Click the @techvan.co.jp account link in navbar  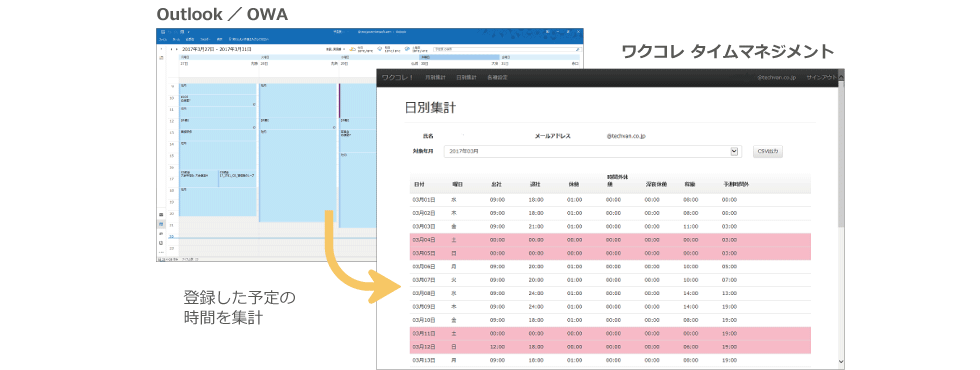point(776,78)
